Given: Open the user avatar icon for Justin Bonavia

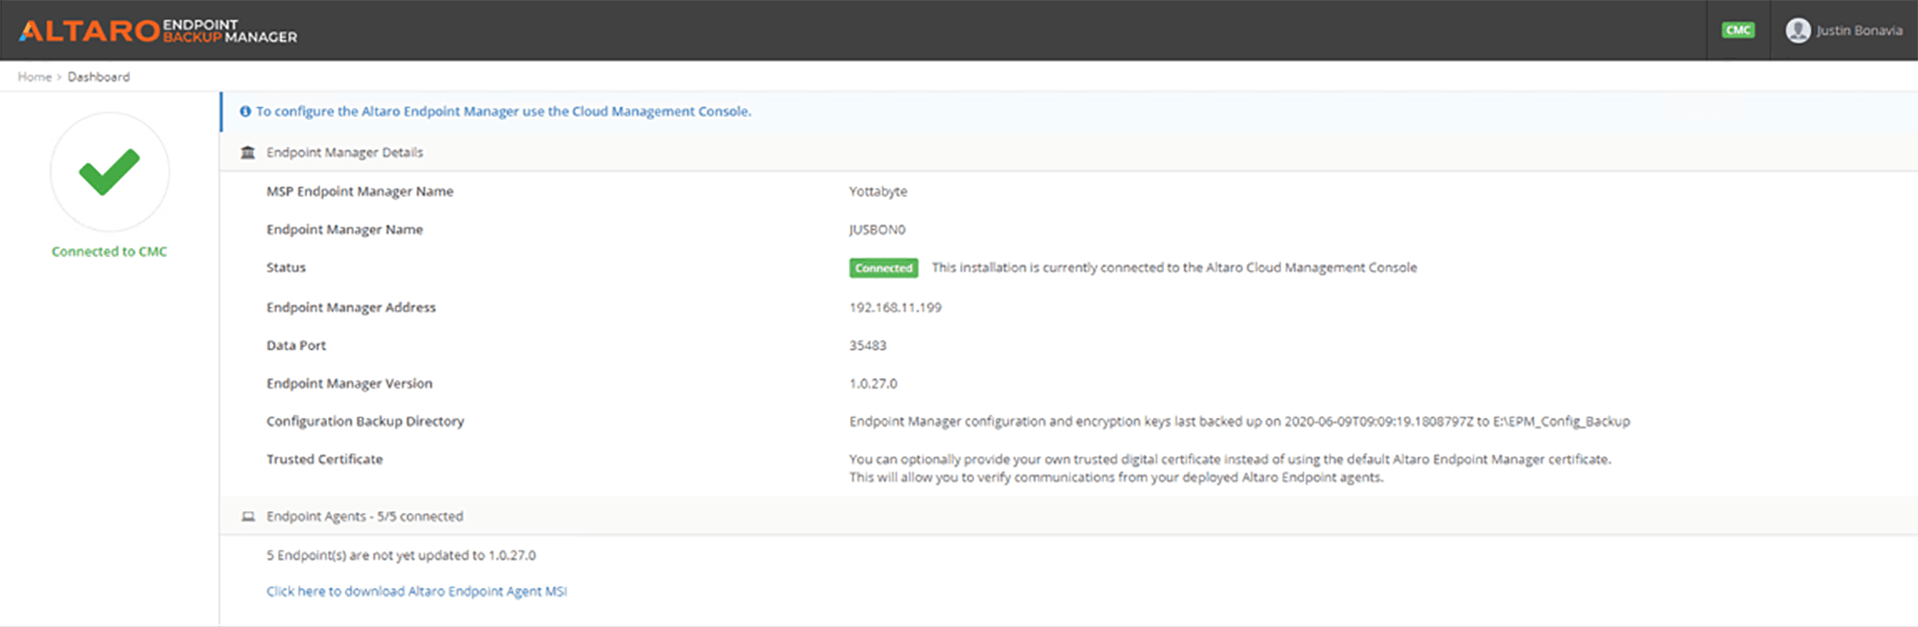Looking at the screenshot, I should [1798, 30].
